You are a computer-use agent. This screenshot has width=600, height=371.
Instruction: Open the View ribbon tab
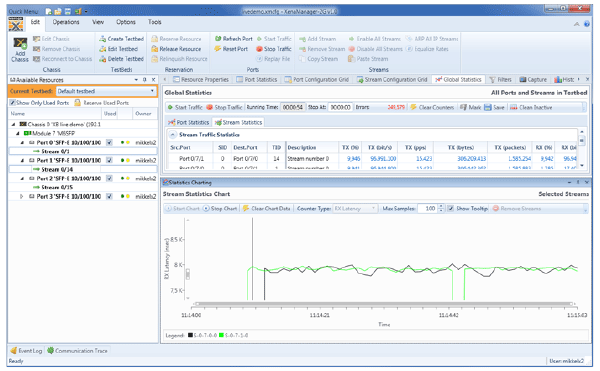(98, 22)
